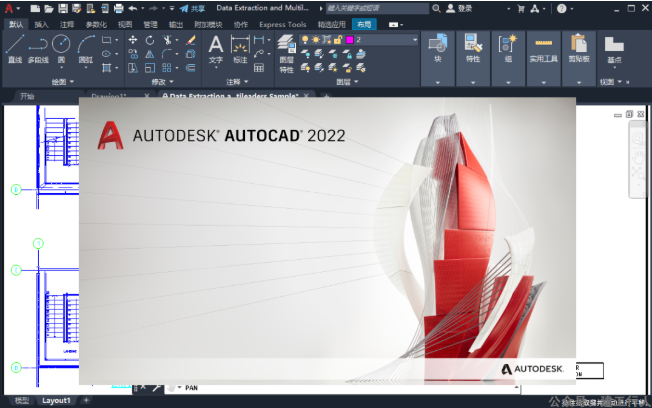Switch to the 模型 (Model) tab at bottom
The width and height of the screenshot is (652, 408).
point(22,401)
